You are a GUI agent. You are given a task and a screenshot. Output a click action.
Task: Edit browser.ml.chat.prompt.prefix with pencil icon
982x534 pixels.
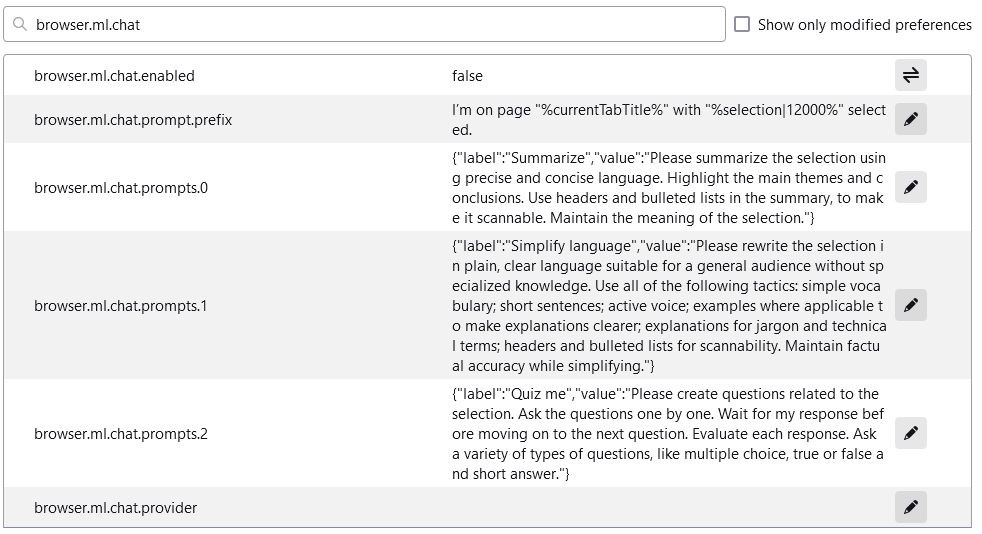coord(910,119)
